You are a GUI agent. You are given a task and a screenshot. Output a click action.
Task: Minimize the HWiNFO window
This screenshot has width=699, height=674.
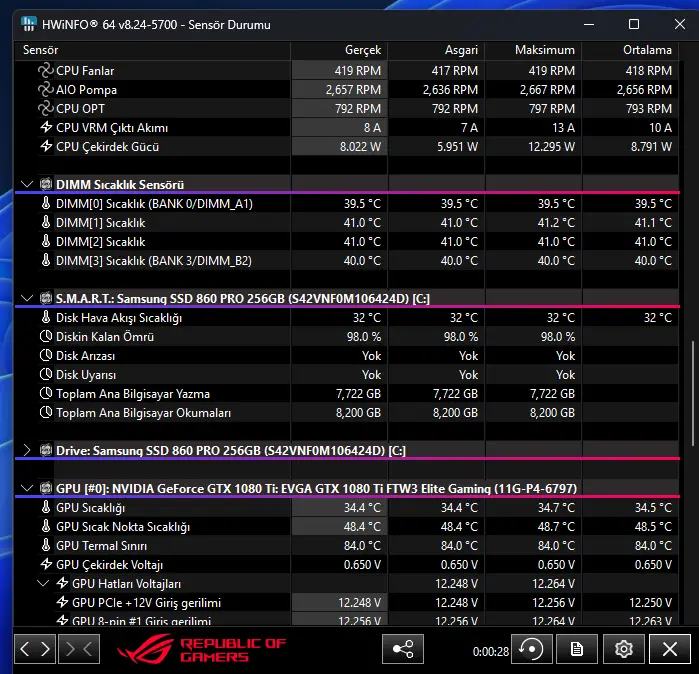(589, 25)
